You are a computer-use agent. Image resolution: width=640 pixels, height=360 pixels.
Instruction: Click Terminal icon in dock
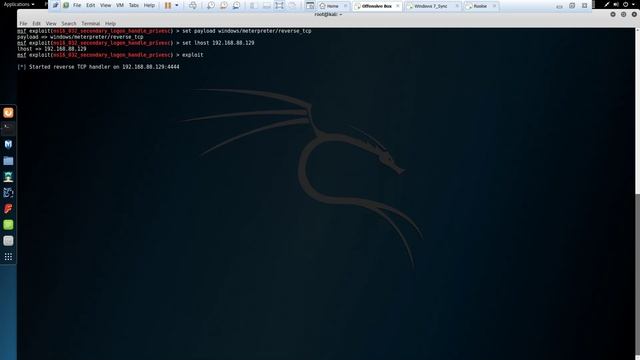coord(8,129)
